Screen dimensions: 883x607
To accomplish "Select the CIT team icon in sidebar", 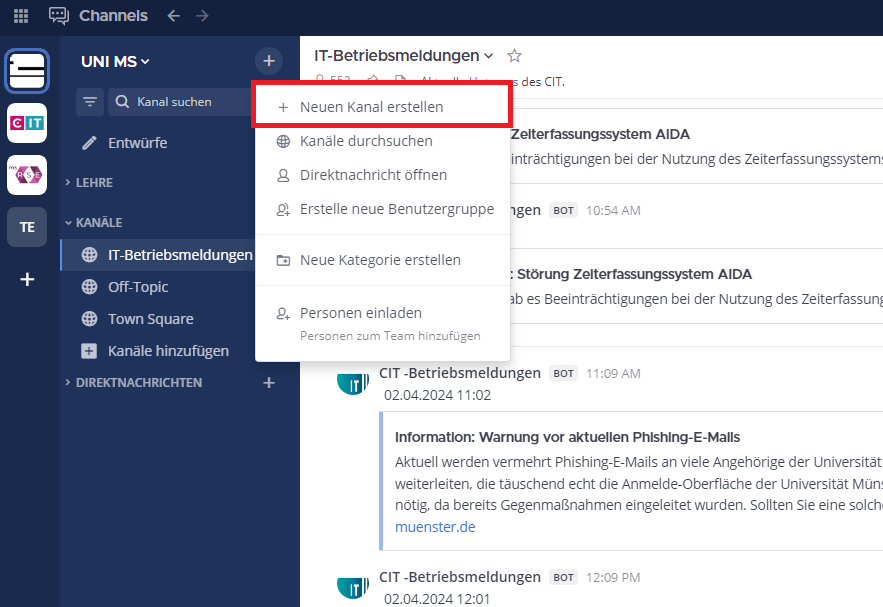I will 27,123.
